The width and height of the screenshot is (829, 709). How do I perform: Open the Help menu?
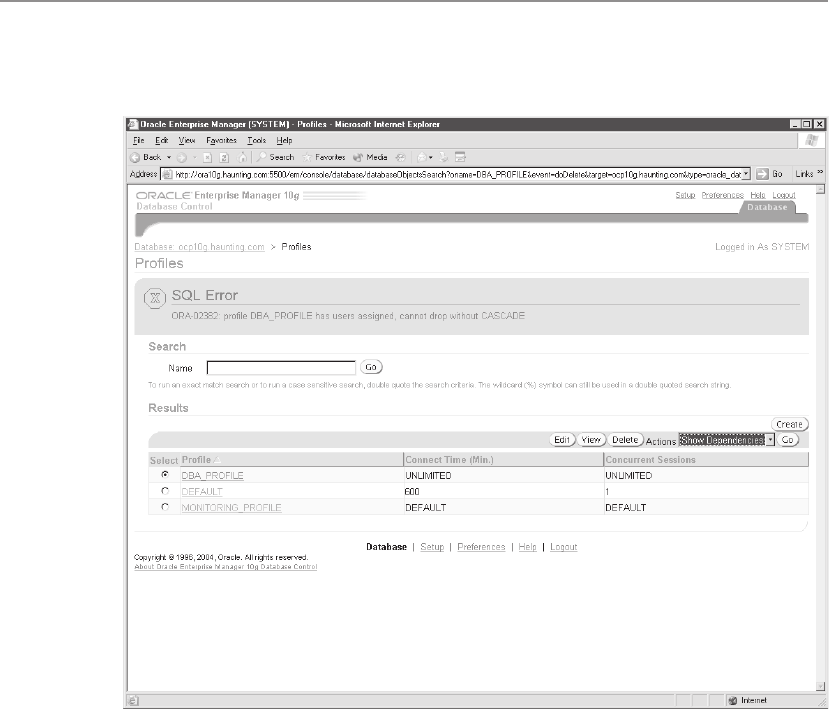pyautogui.click(x=284, y=140)
